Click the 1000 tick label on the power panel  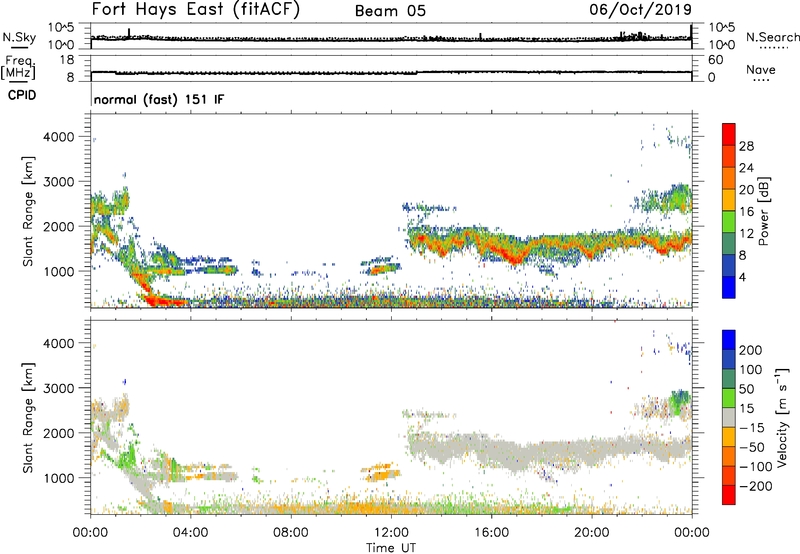tap(58, 271)
